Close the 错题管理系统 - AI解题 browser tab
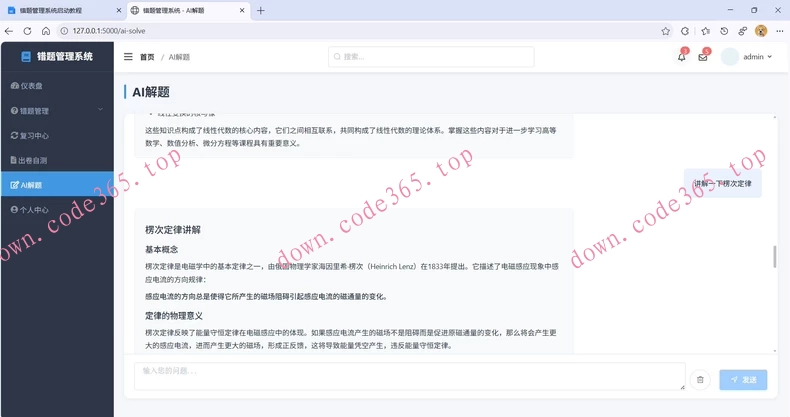 coord(242,11)
